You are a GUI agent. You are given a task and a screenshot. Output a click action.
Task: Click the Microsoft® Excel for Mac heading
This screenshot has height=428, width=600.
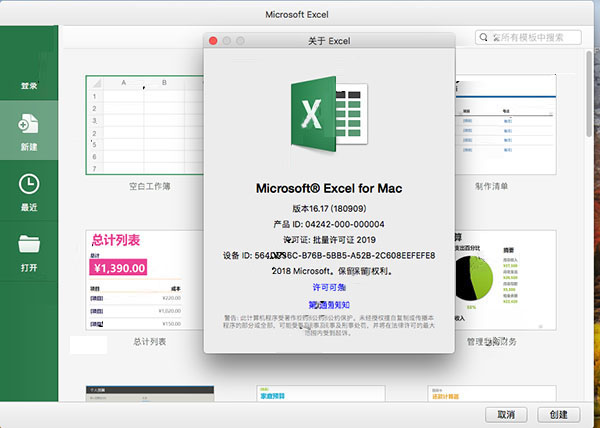[329, 188]
